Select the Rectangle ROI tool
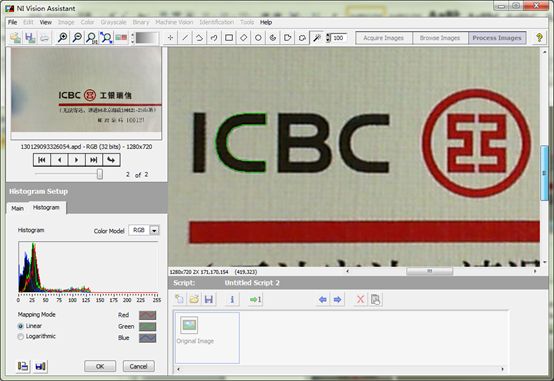The width and height of the screenshot is (554, 381). [x=229, y=37]
